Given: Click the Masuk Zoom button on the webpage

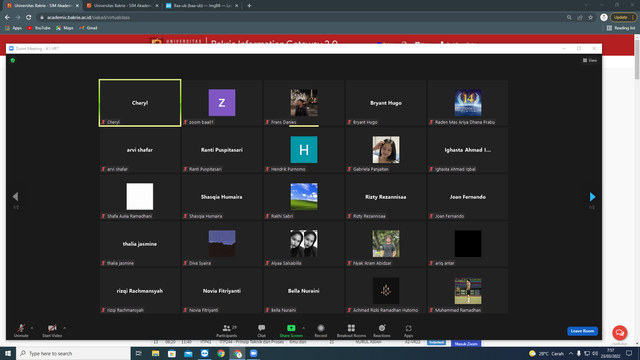Looking at the screenshot, I should (466, 344).
